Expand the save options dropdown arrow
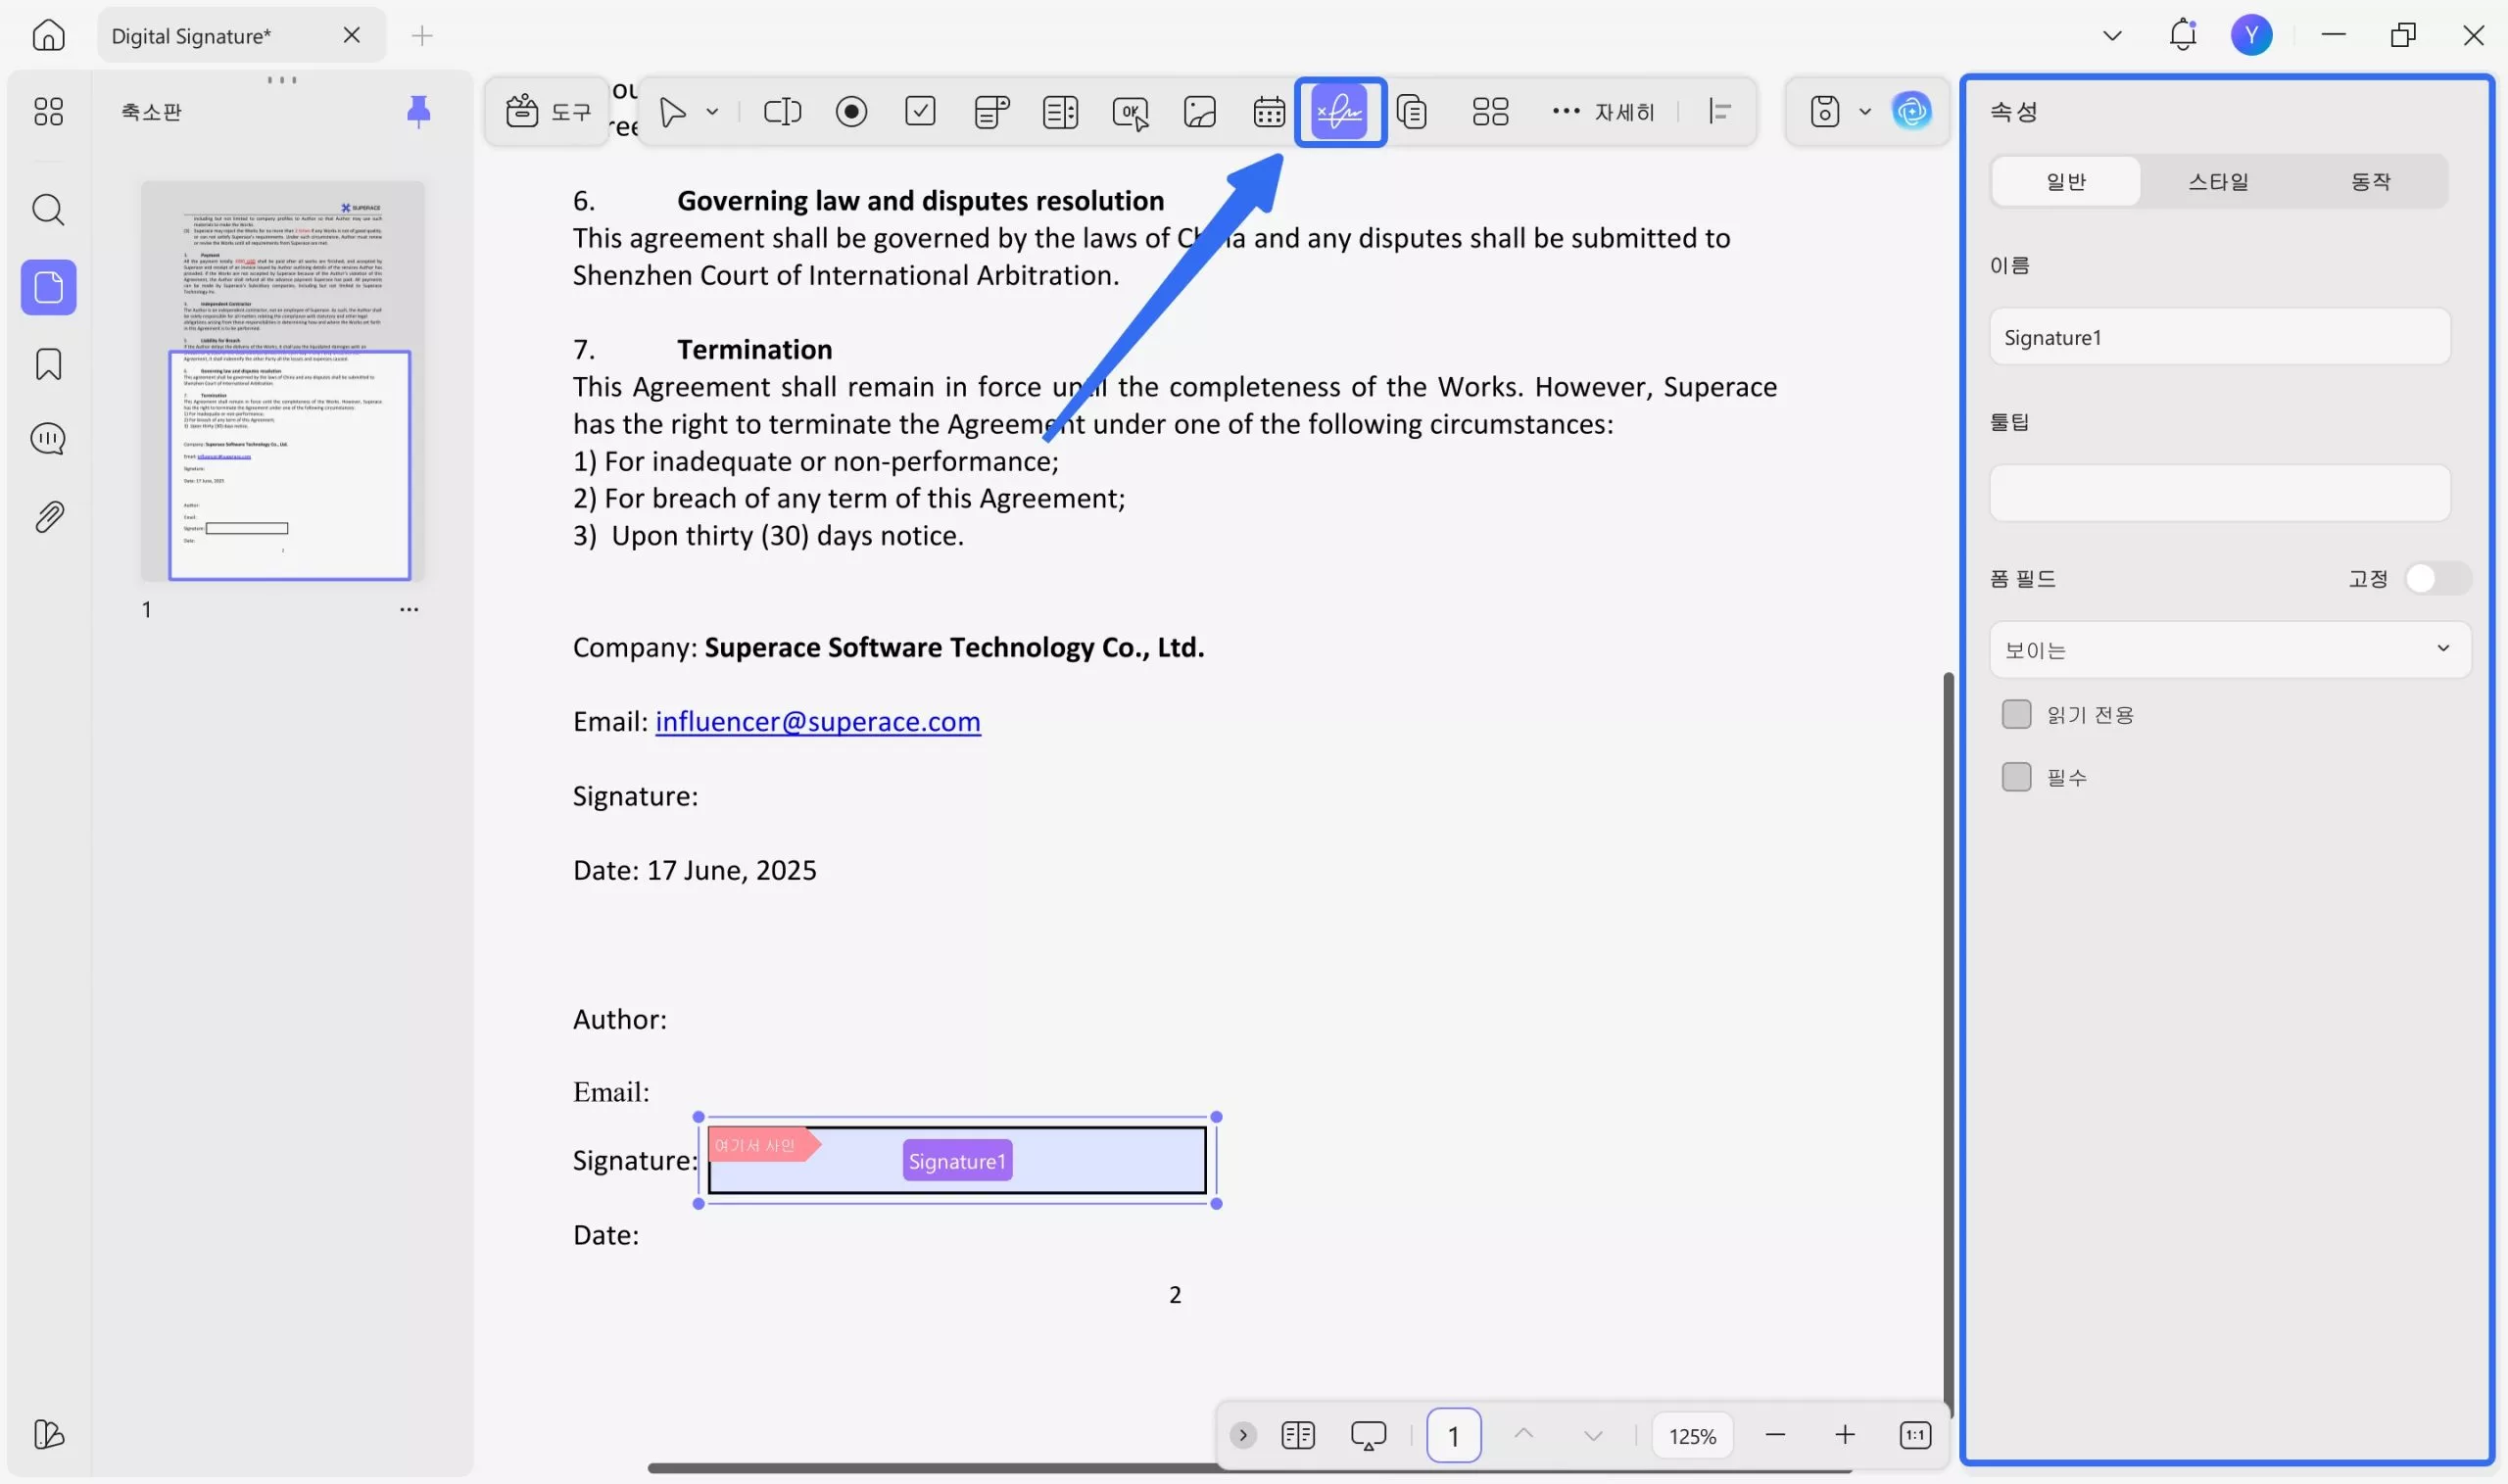 pyautogui.click(x=1865, y=112)
